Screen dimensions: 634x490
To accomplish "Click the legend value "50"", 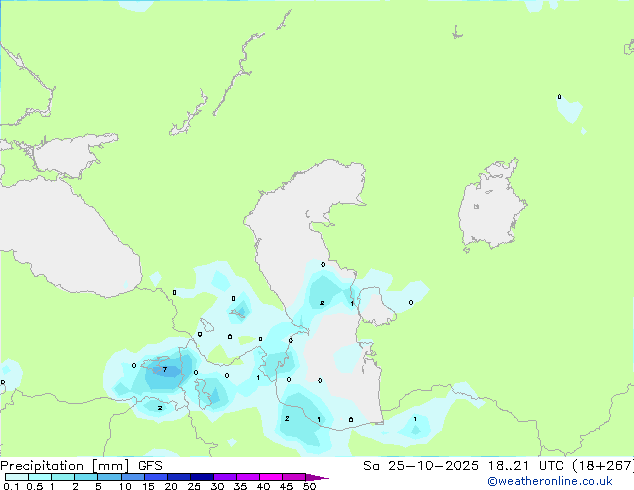I will tap(309, 486).
